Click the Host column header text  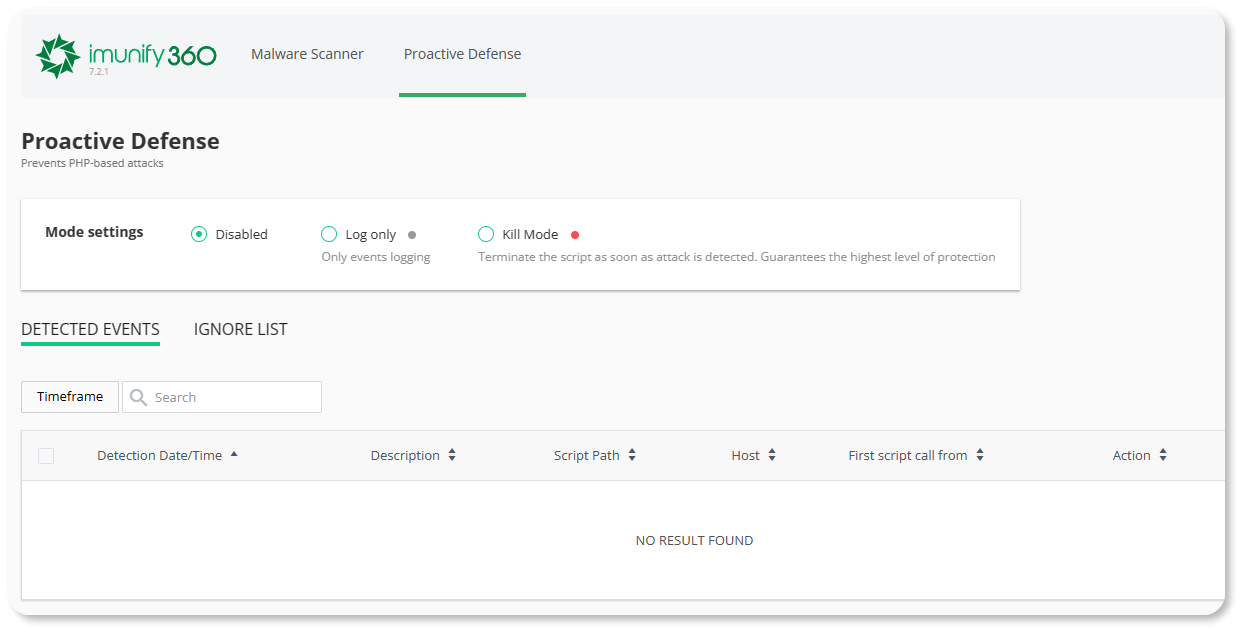746,455
